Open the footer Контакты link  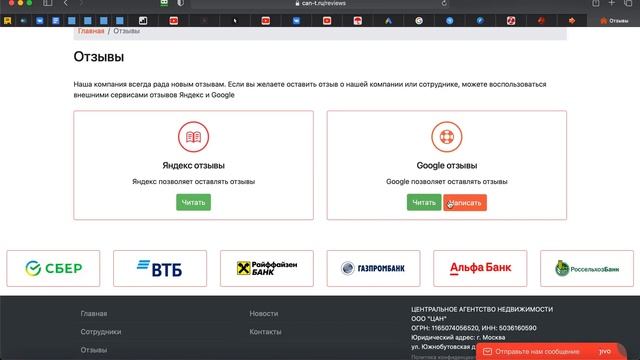(265, 332)
